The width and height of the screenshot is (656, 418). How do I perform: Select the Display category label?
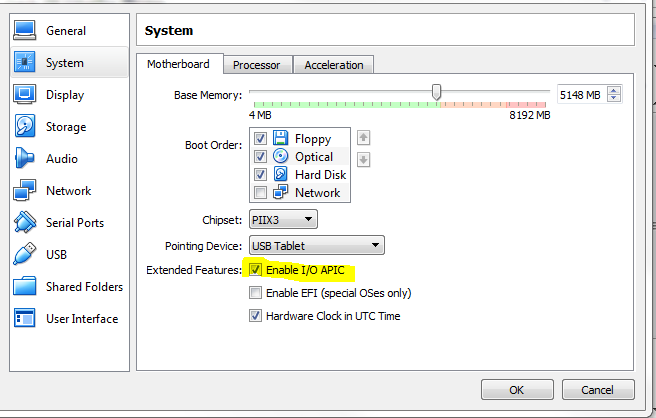point(65,95)
